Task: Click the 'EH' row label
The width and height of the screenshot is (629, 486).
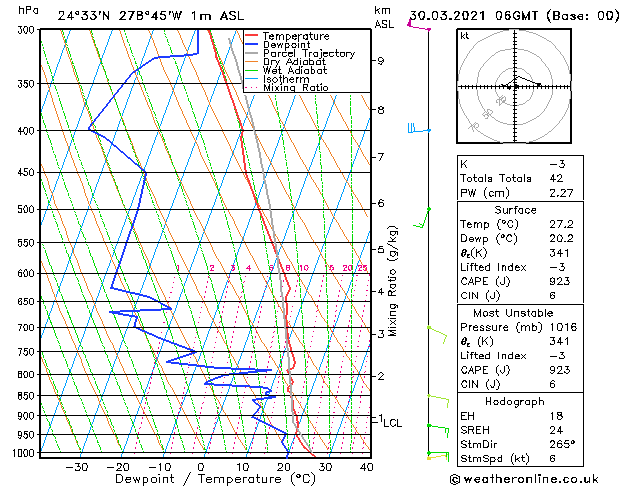Action: pos(467,416)
